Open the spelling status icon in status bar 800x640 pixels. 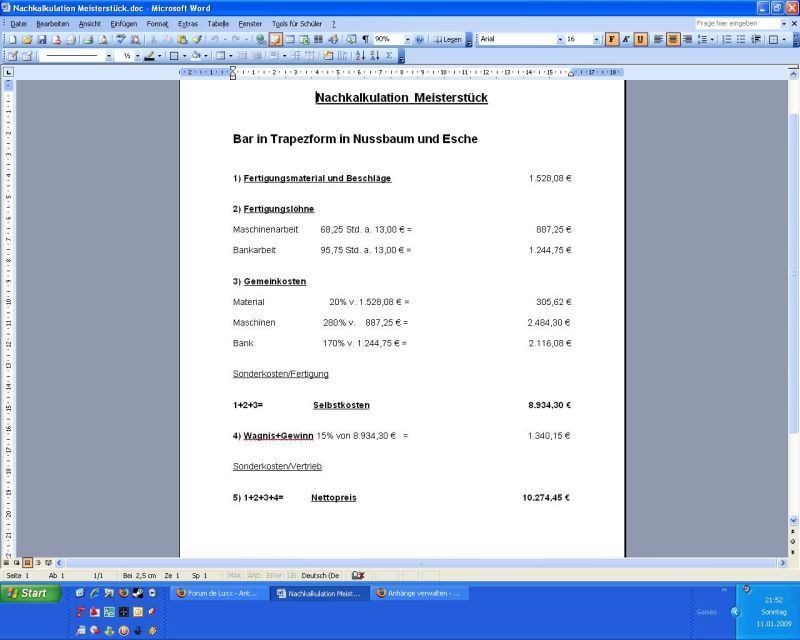358,575
